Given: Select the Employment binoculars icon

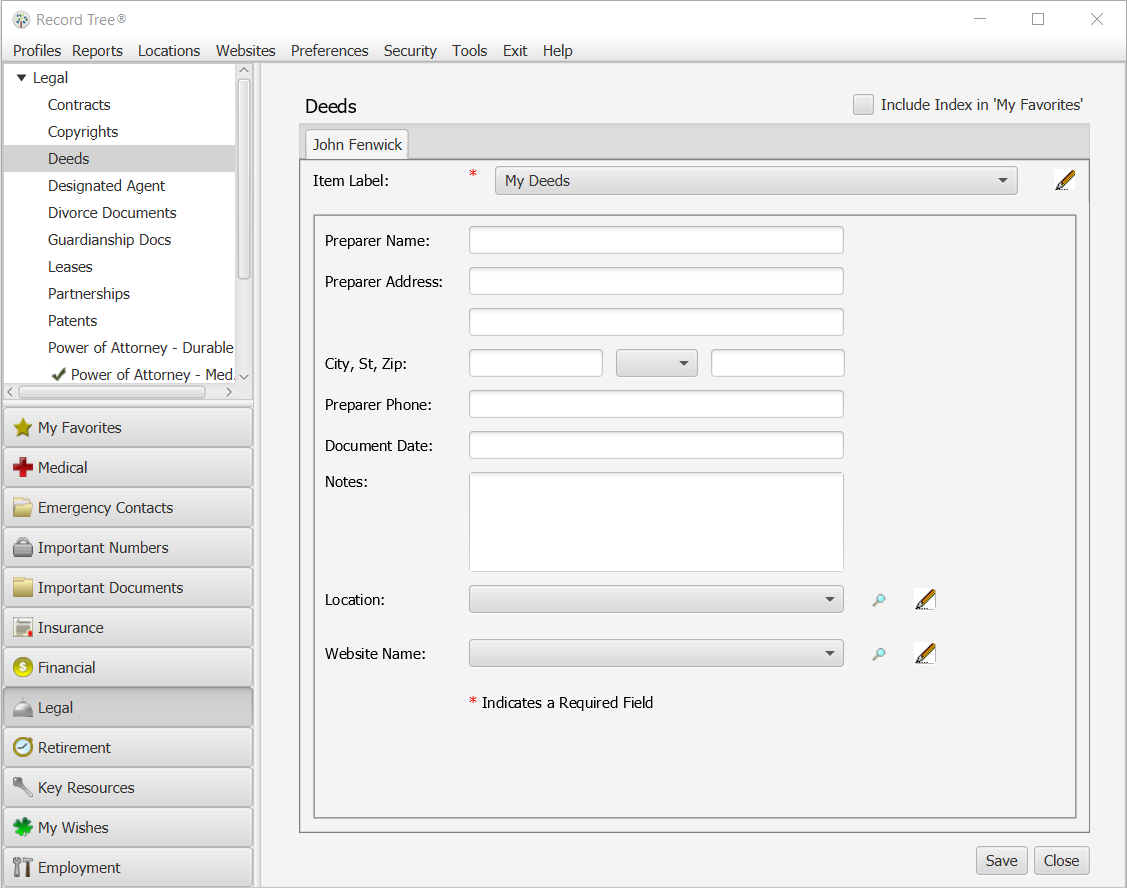Looking at the screenshot, I should pos(22,867).
